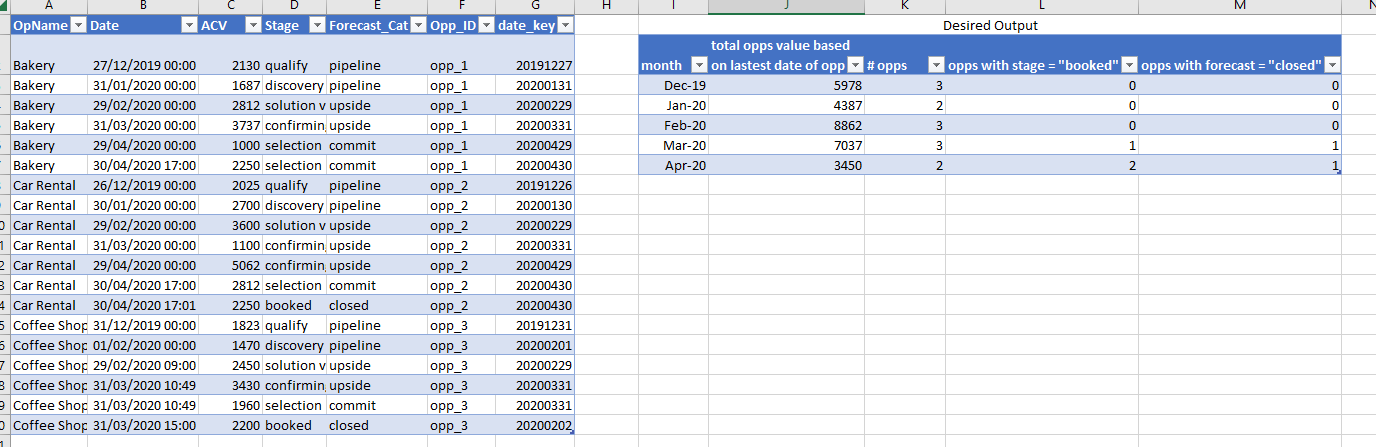Image resolution: width=1376 pixels, height=447 pixels.
Task: Open the date_key column filter dropdown
Action: pyautogui.click(x=565, y=25)
